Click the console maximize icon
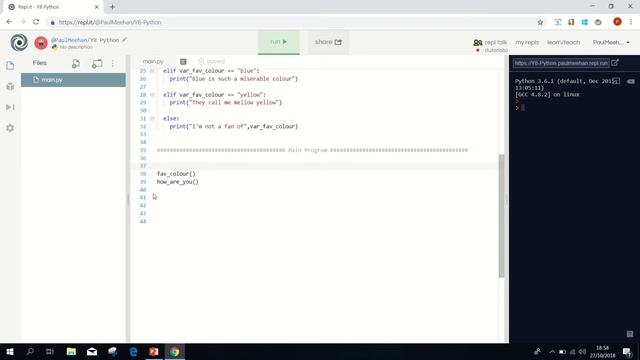Viewport: 640px width, 360px height. click(616, 81)
